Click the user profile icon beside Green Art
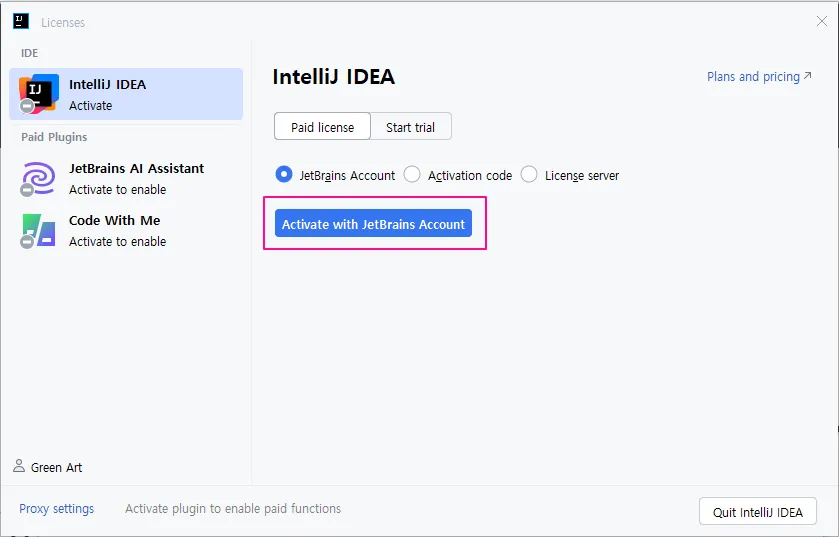Screen dimensions: 839x537 coord(19,466)
